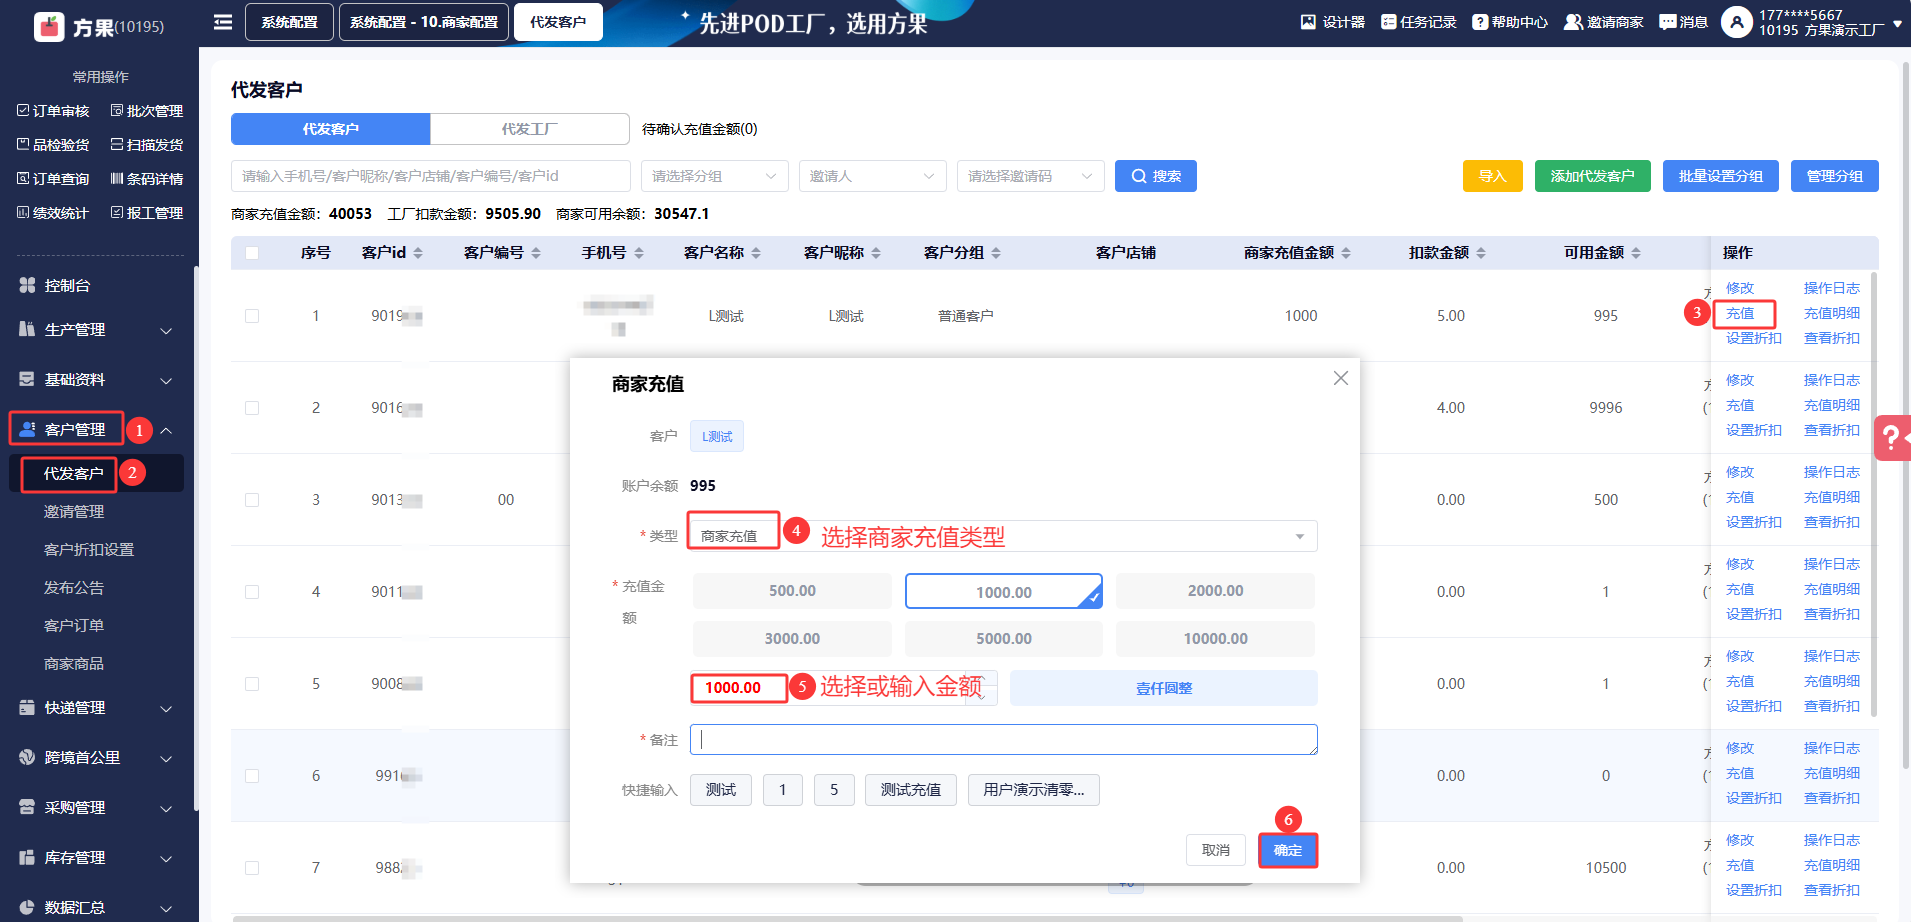Check the checkbox for row 4

tap(252, 592)
